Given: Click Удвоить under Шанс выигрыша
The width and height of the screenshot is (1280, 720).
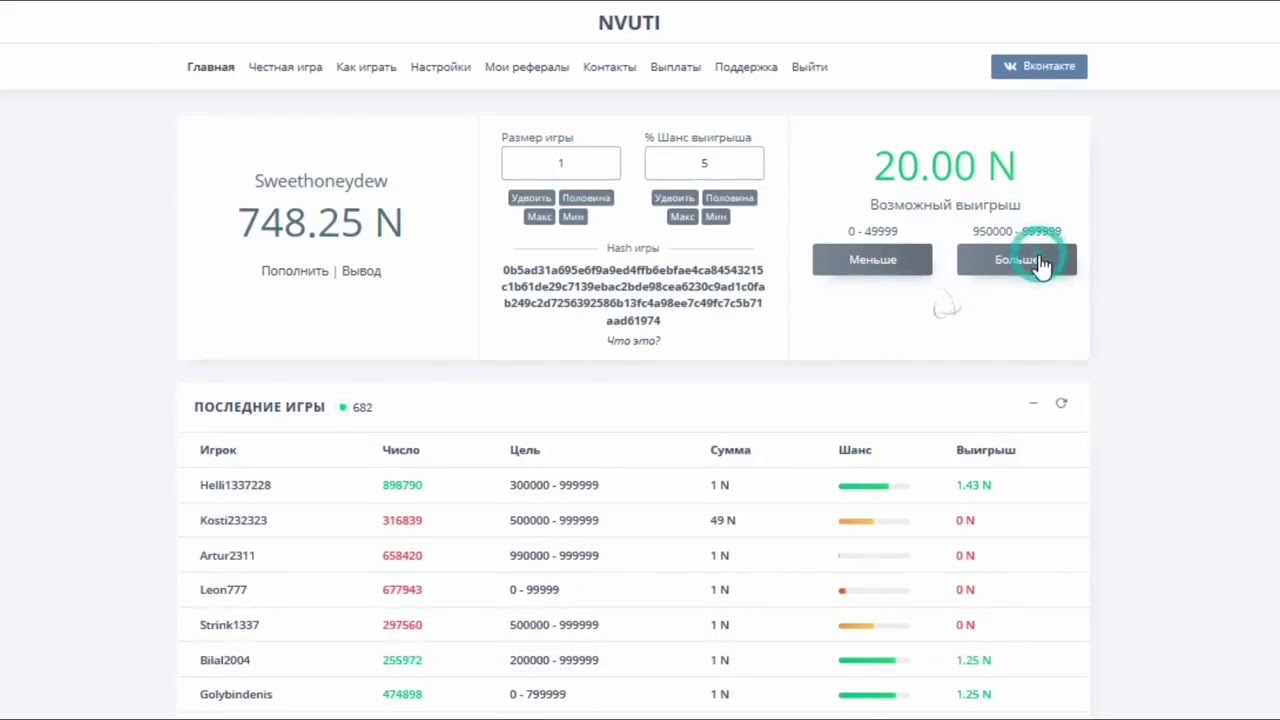Looking at the screenshot, I should (674, 198).
